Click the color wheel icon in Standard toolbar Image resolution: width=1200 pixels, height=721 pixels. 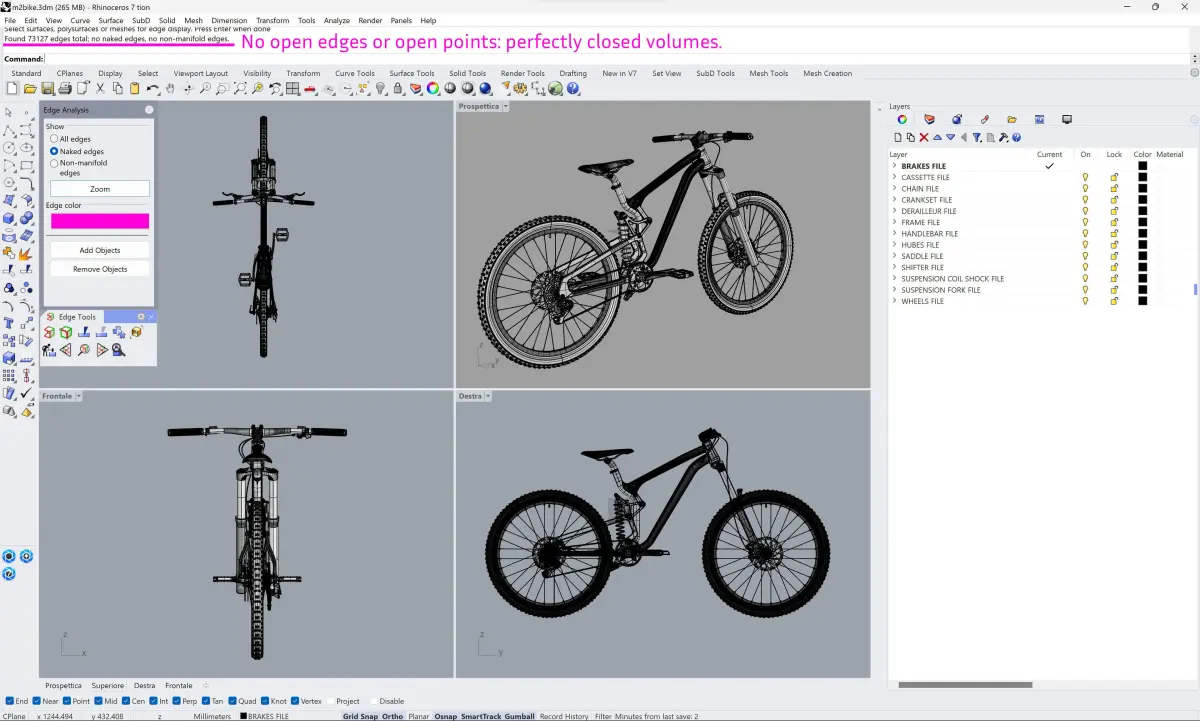tap(433, 89)
